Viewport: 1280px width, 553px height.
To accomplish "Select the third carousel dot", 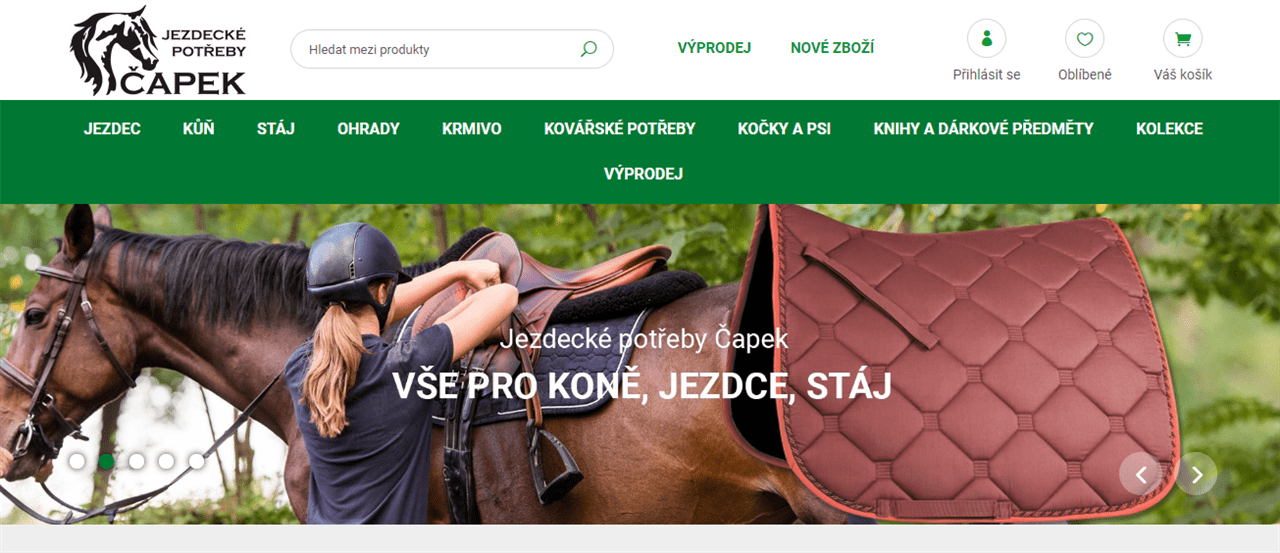I will pyautogui.click(x=137, y=461).
